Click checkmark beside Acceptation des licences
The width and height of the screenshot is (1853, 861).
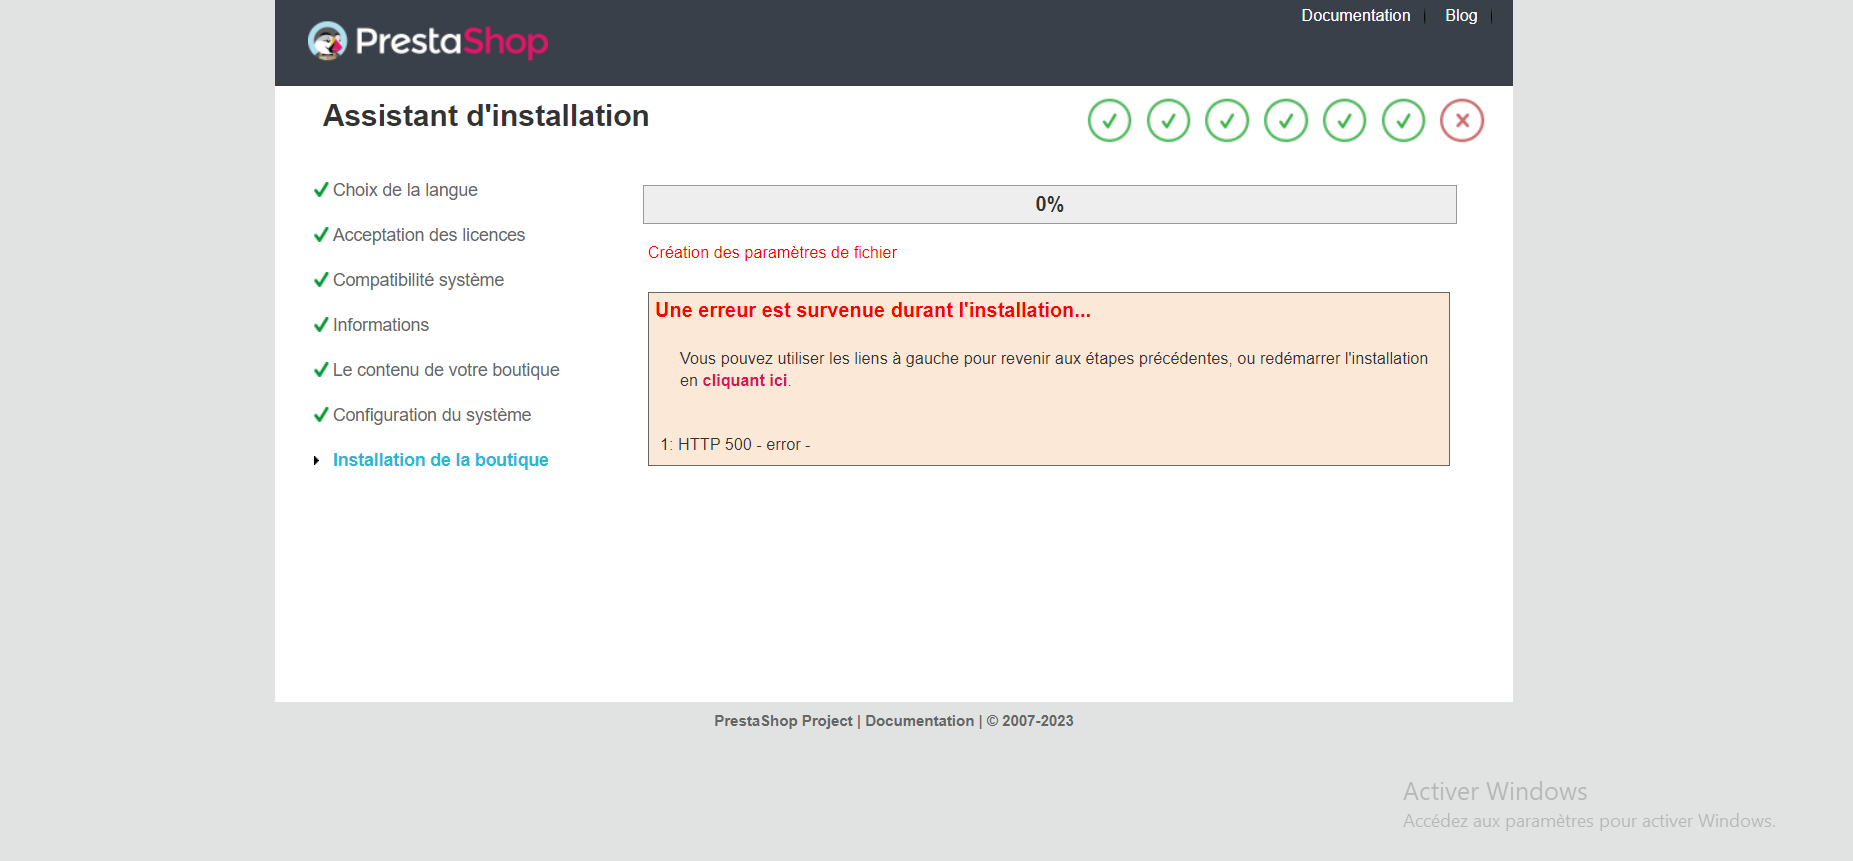pyautogui.click(x=321, y=235)
